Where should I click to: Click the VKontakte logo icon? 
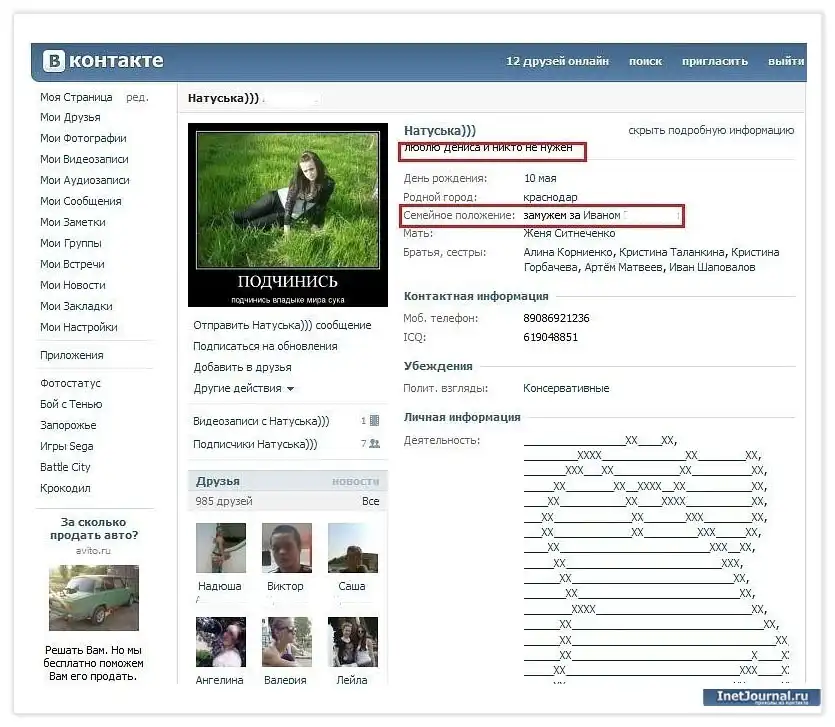[x=54, y=61]
